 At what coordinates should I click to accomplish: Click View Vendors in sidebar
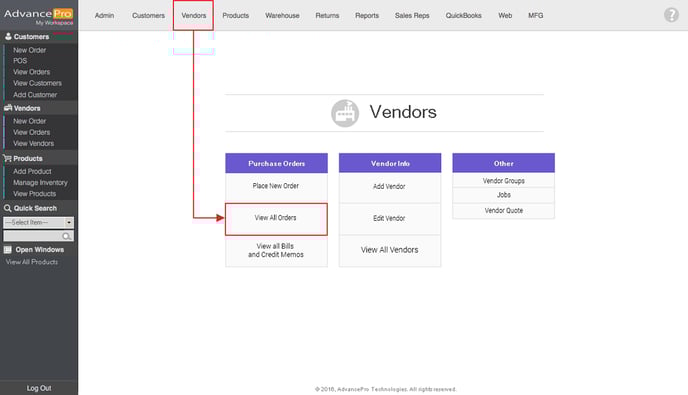coord(33,143)
